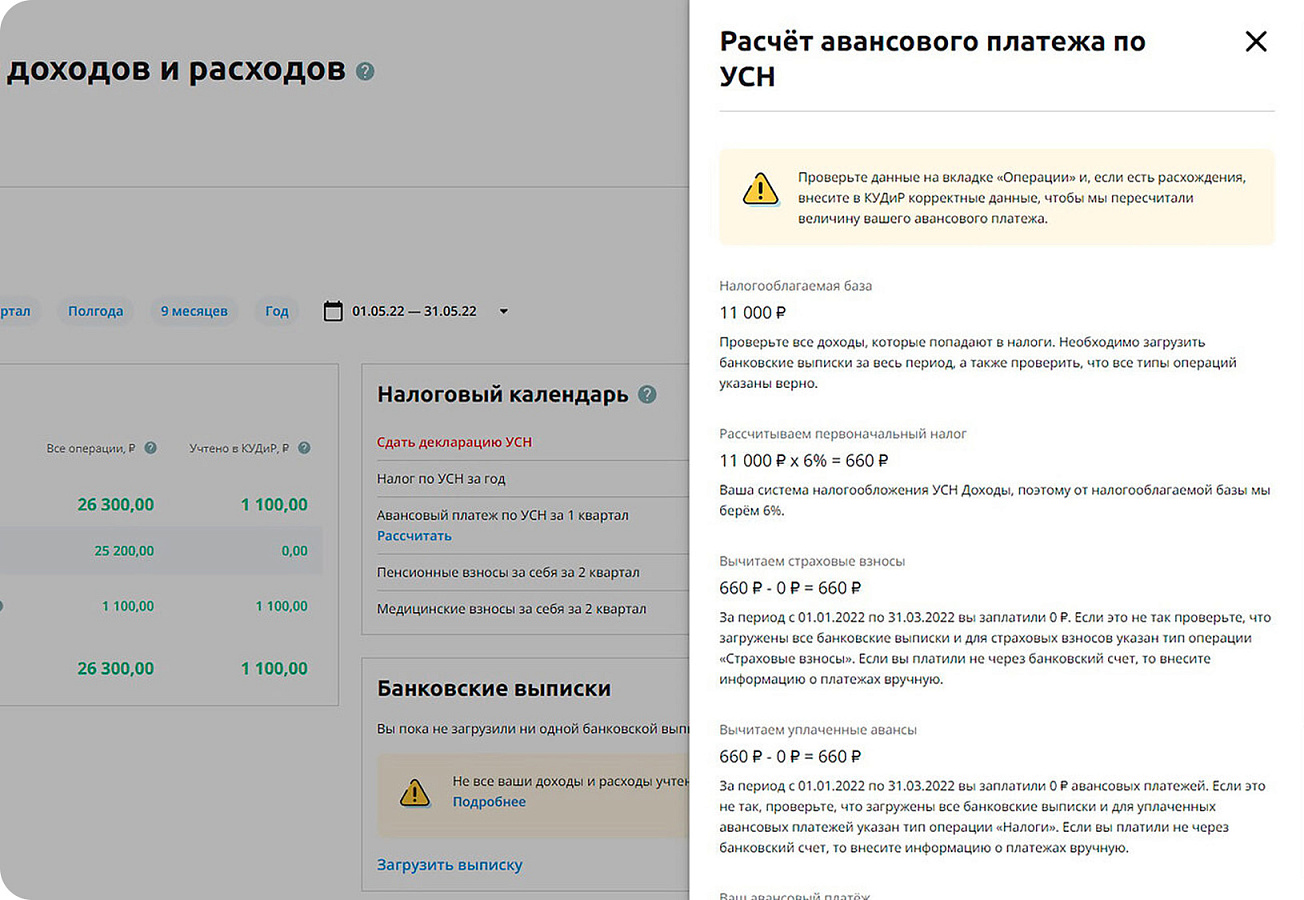Show help for «Учтено в КУДиР, ₽» column
Viewport: 1304px width, 900px height.
coord(304,448)
